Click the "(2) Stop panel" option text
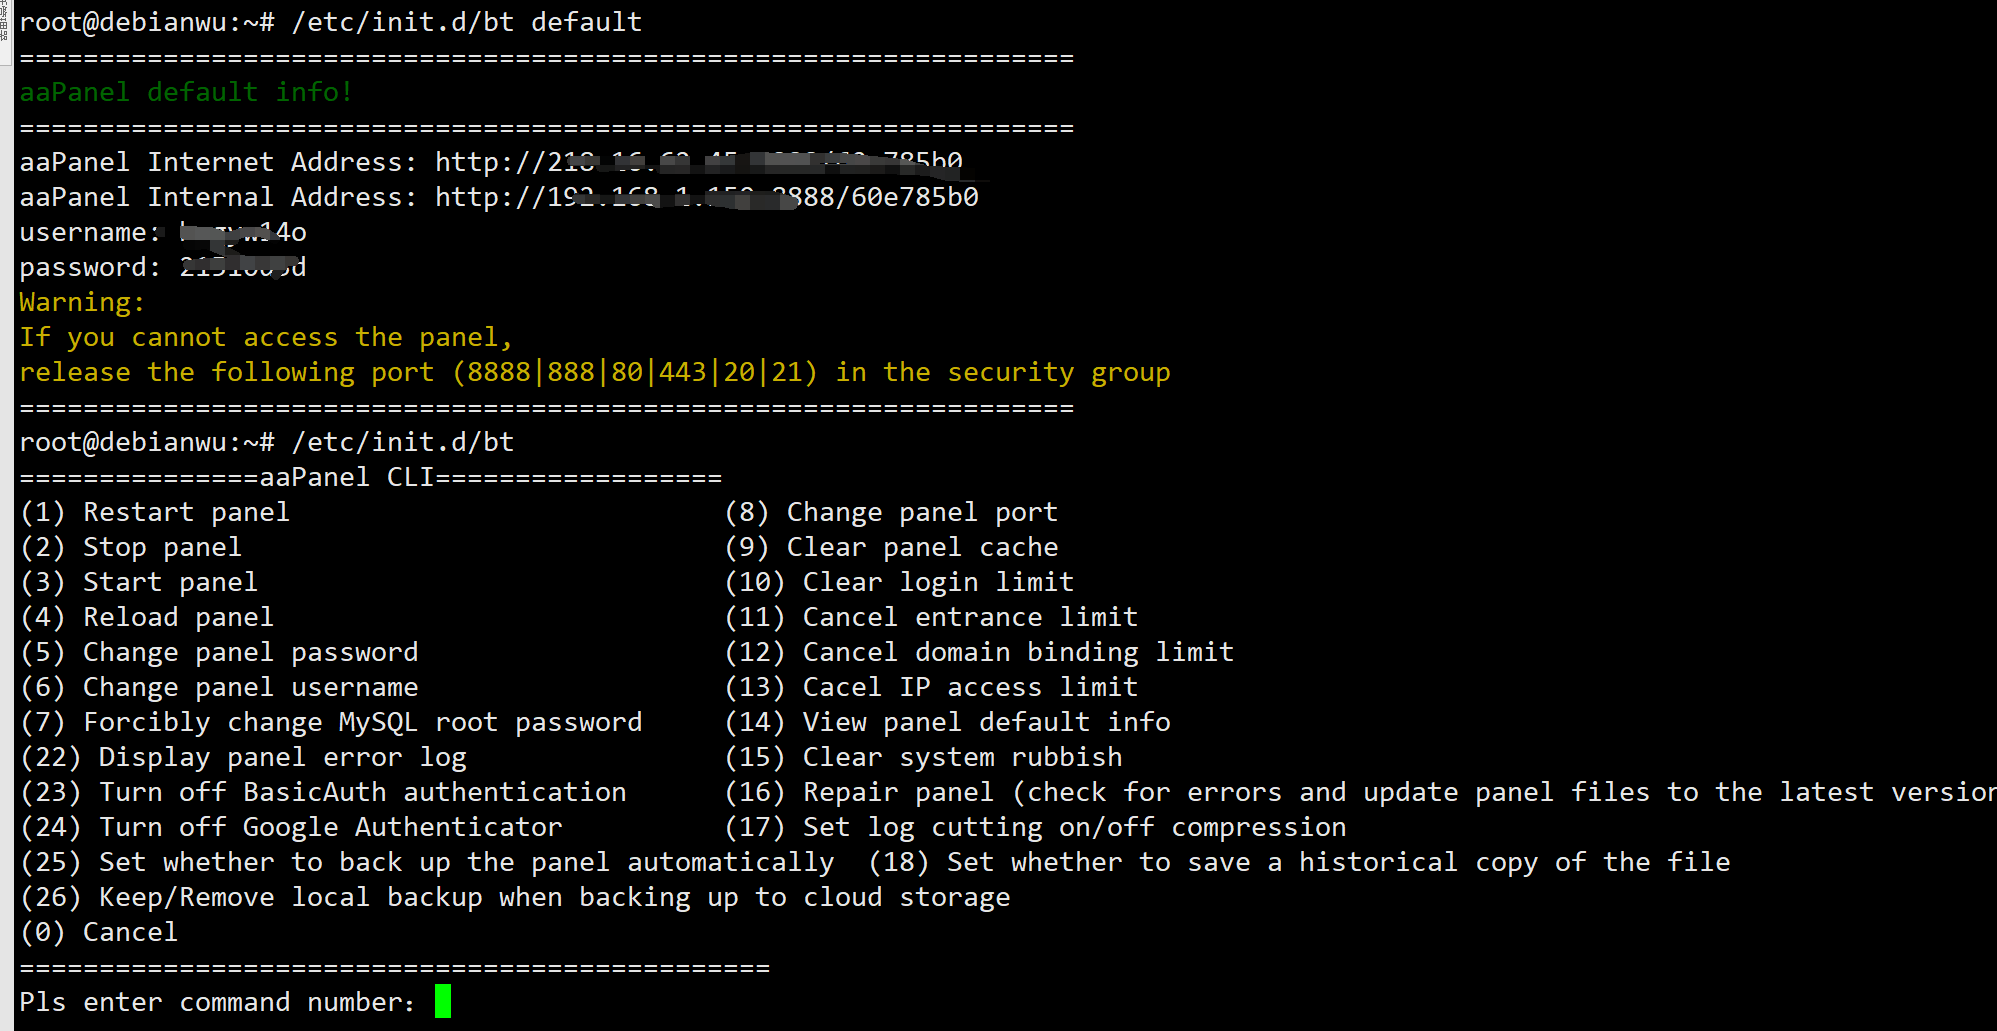 (131, 547)
